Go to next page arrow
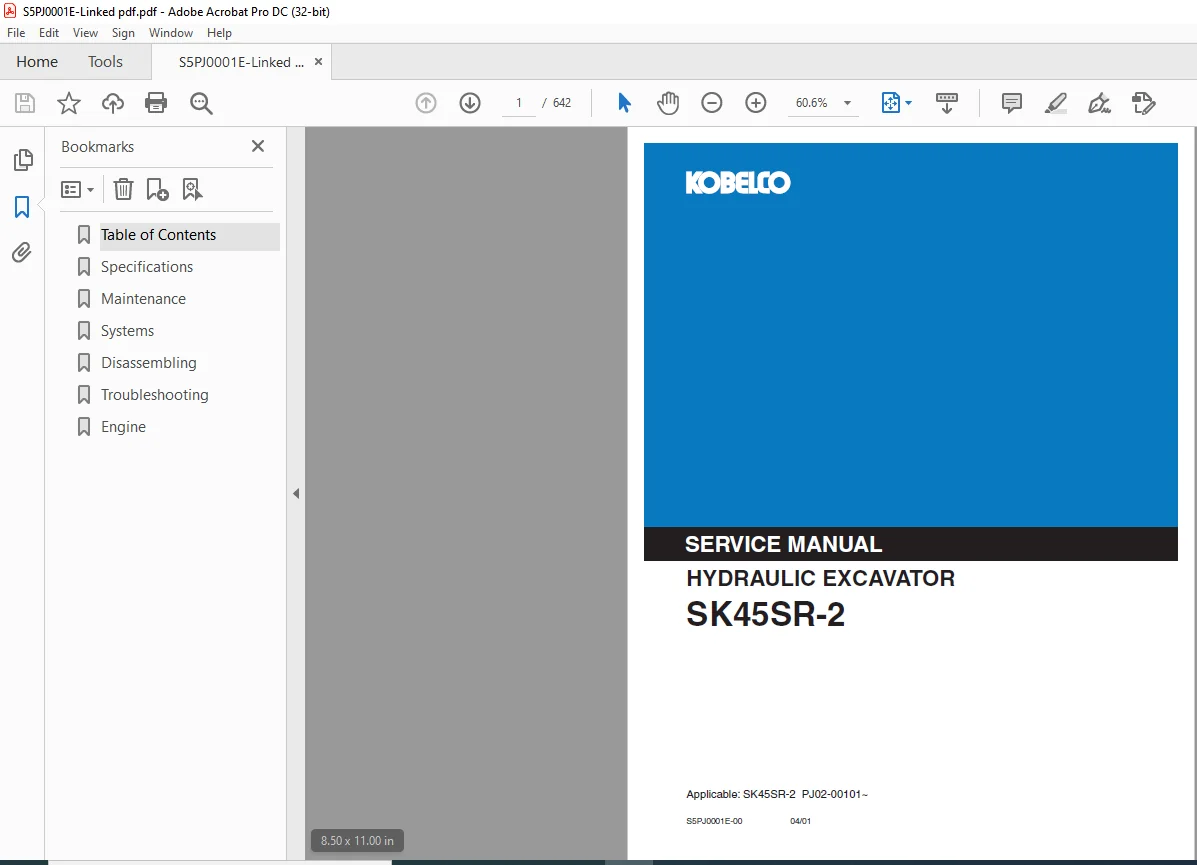Image resolution: width=1197 pixels, height=865 pixels. pyautogui.click(x=470, y=103)
